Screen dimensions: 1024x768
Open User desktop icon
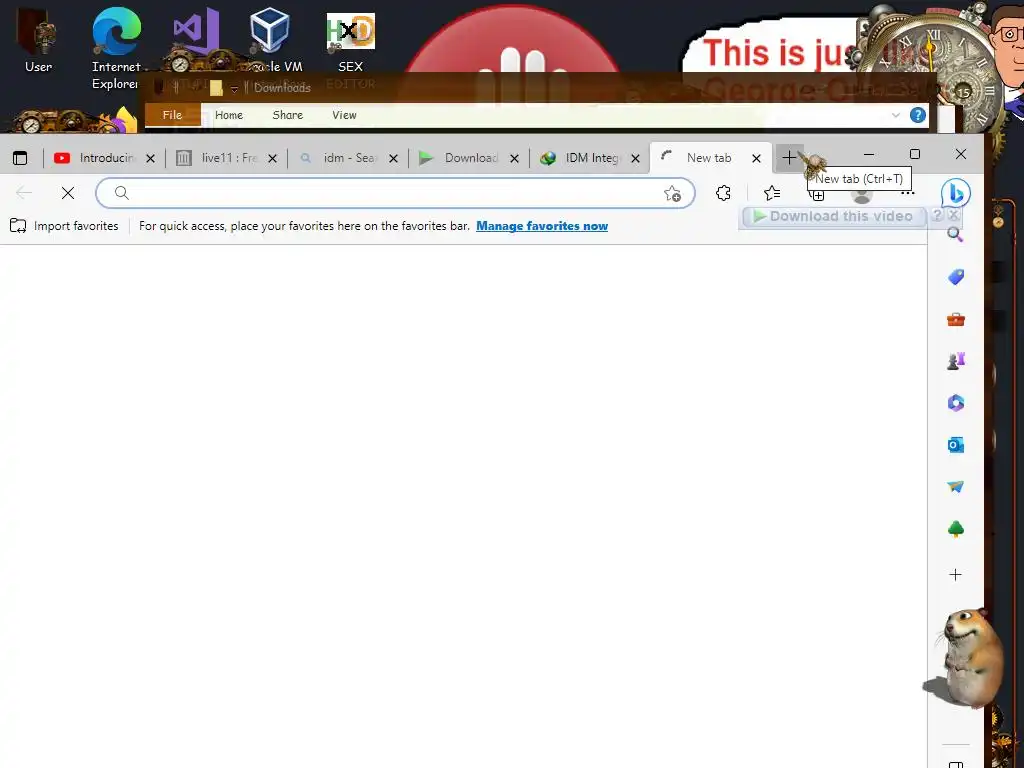coord(39,41)
